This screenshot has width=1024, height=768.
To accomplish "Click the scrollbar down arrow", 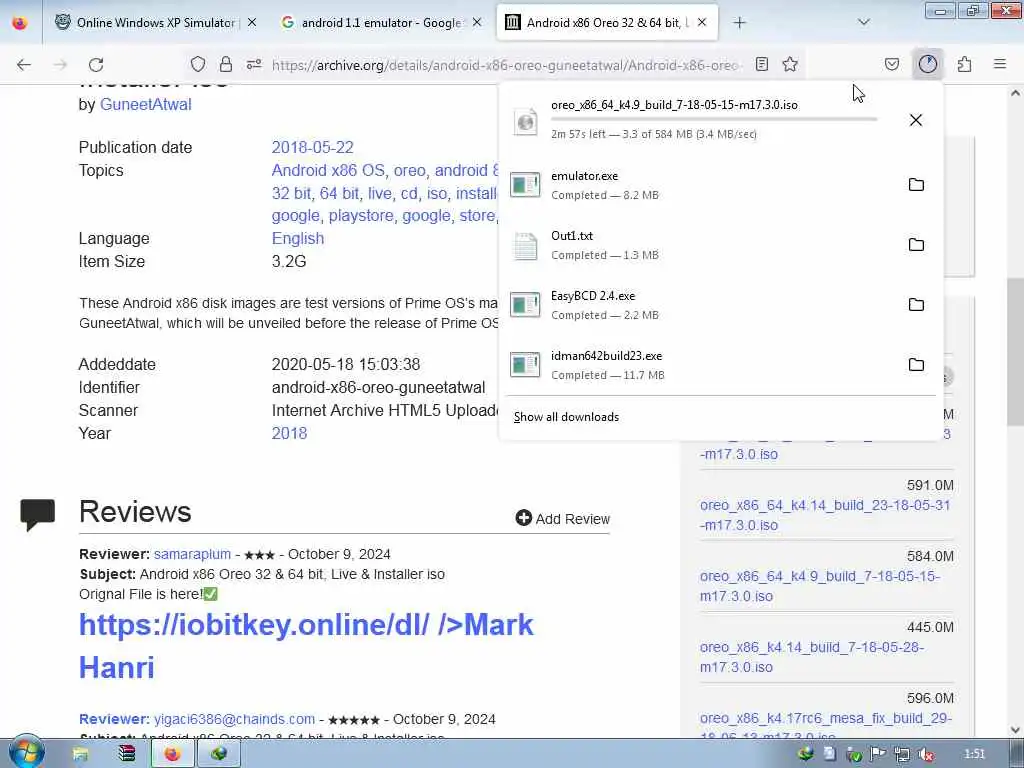I will 1015,730.
